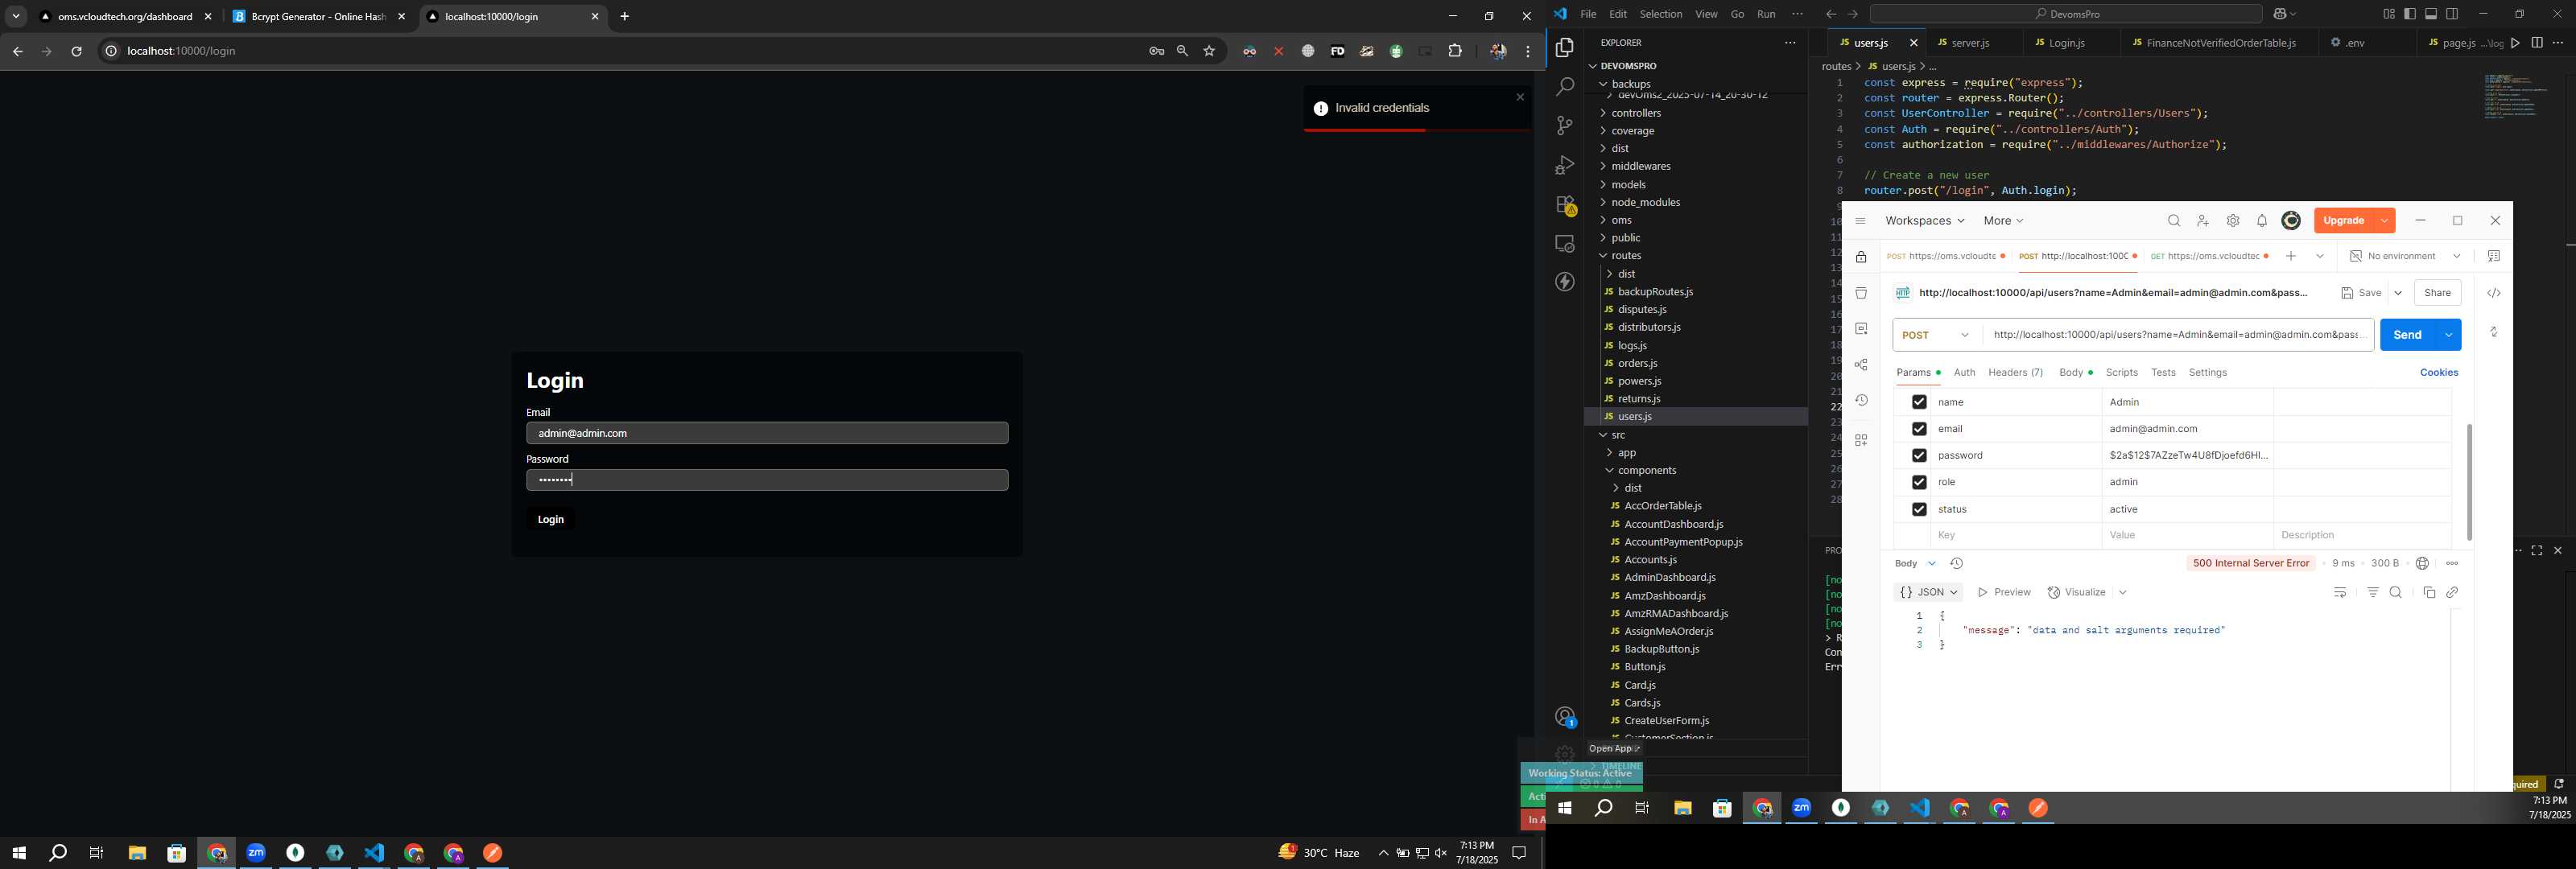Search within the Postman response body
2576x869 pixels.
click(2396, 593)
